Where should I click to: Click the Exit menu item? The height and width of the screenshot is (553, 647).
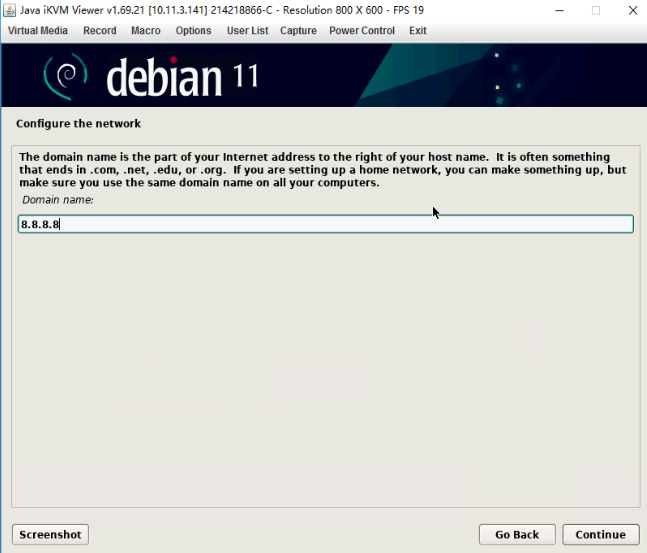click(418, 31)
